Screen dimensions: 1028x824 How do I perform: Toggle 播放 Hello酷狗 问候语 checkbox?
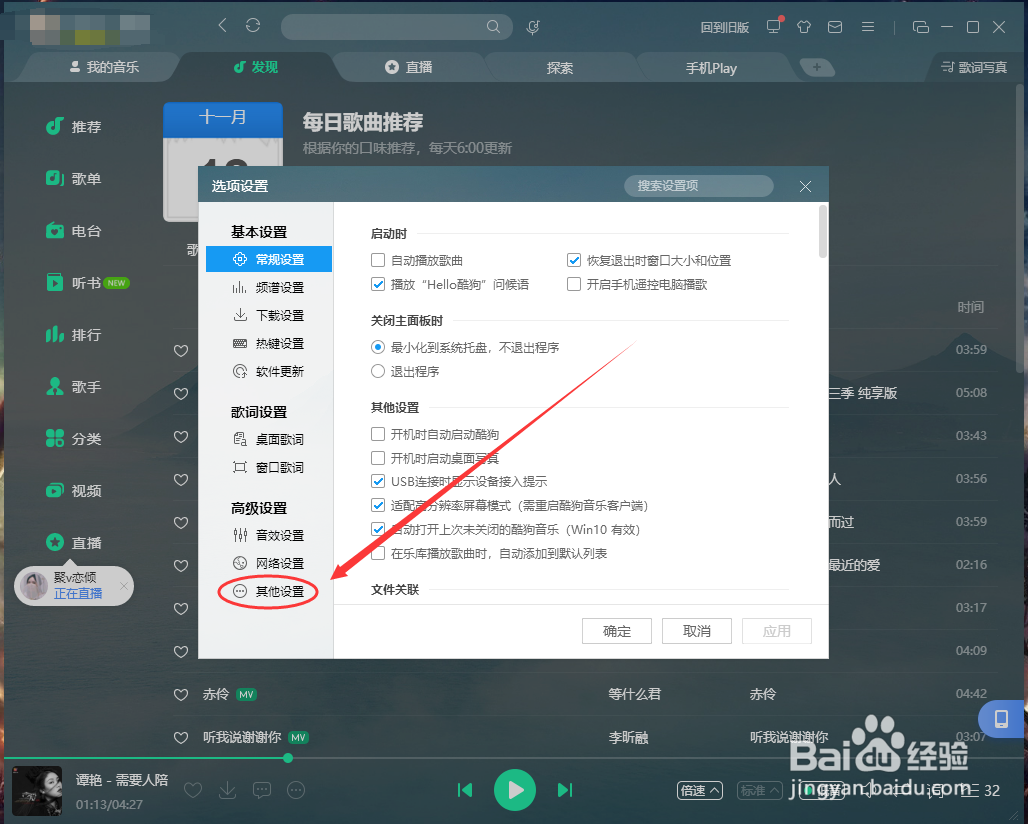[378, 284]
